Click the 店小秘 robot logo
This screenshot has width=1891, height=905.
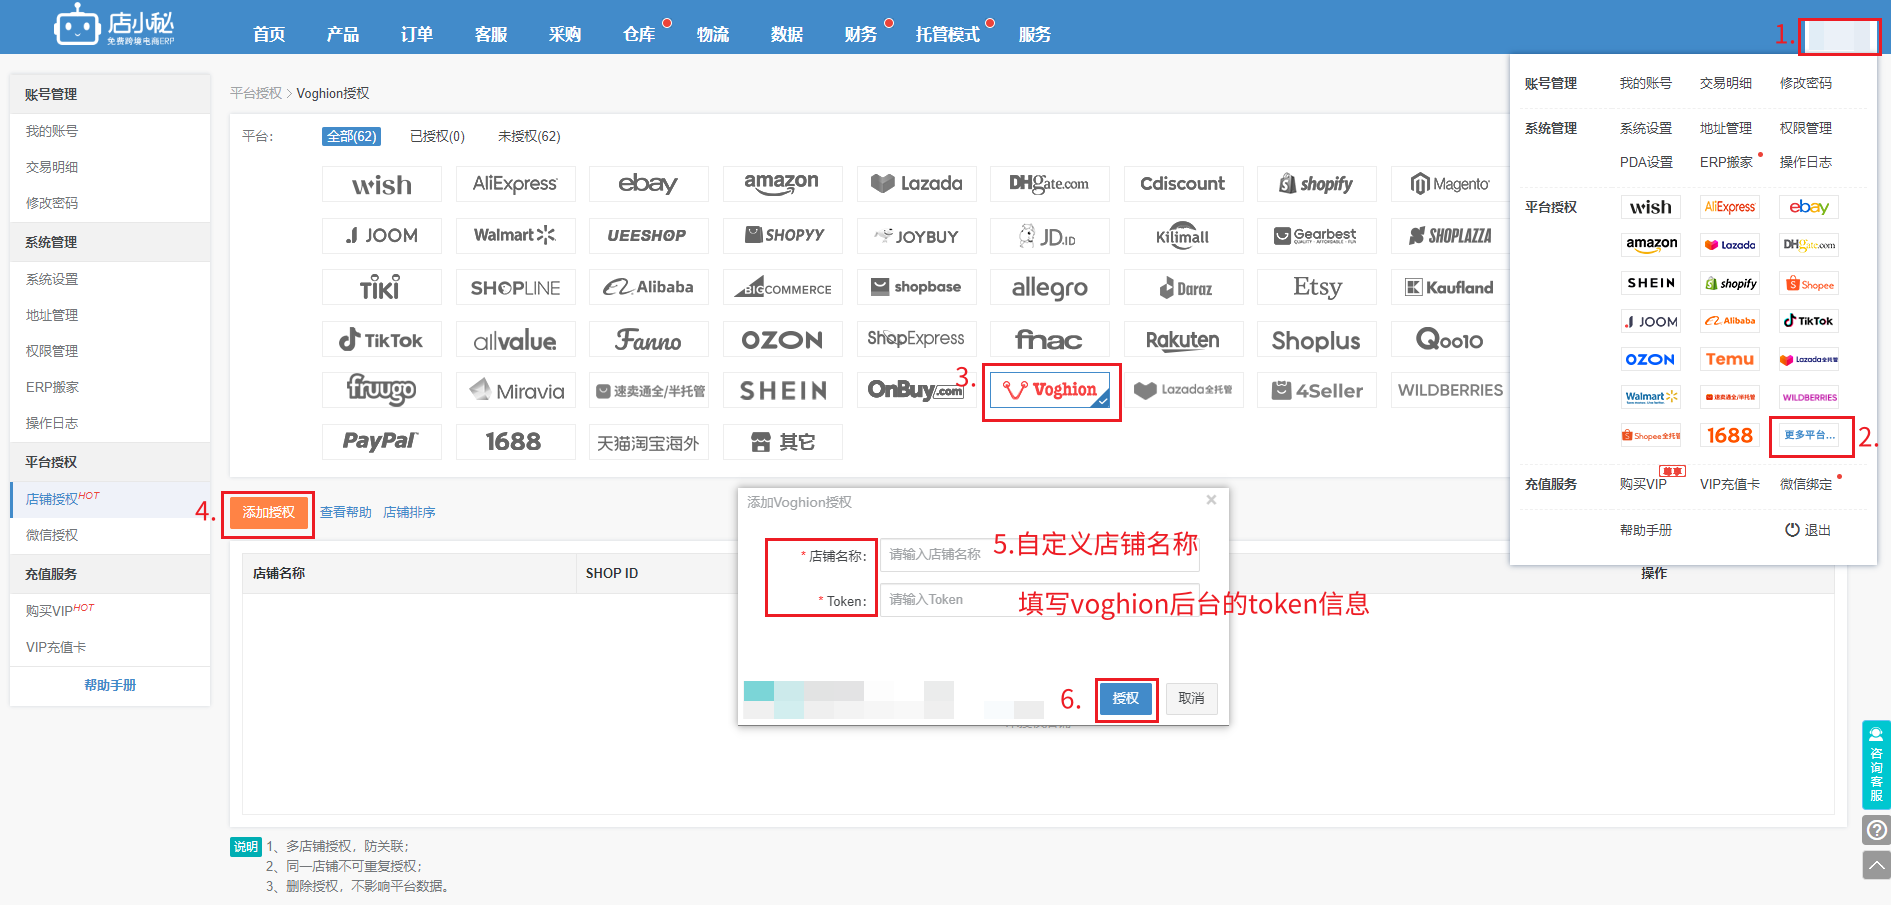coord(114,26)
